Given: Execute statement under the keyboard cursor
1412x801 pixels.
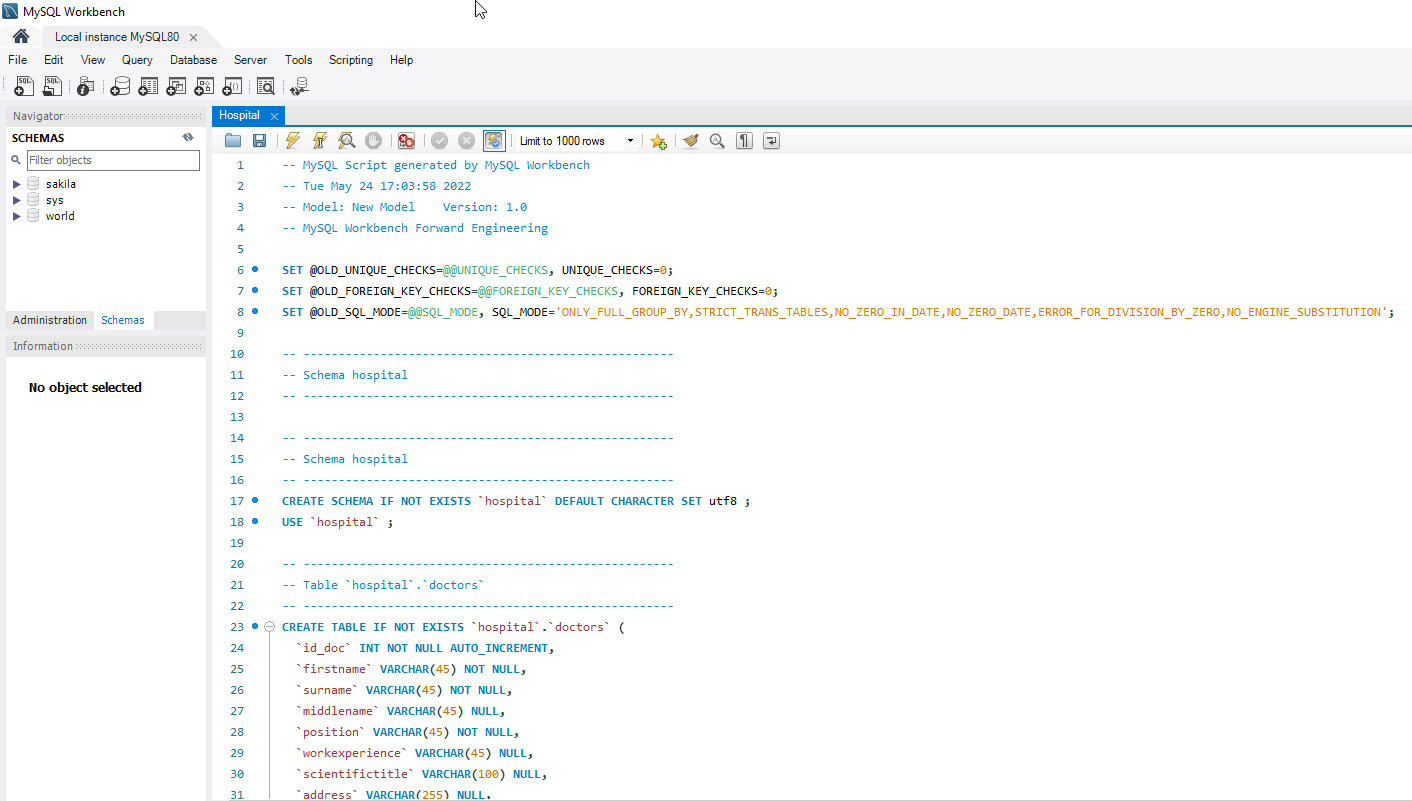Looking at the screenshot, I should pyautogui.click(x=320, y=141).
